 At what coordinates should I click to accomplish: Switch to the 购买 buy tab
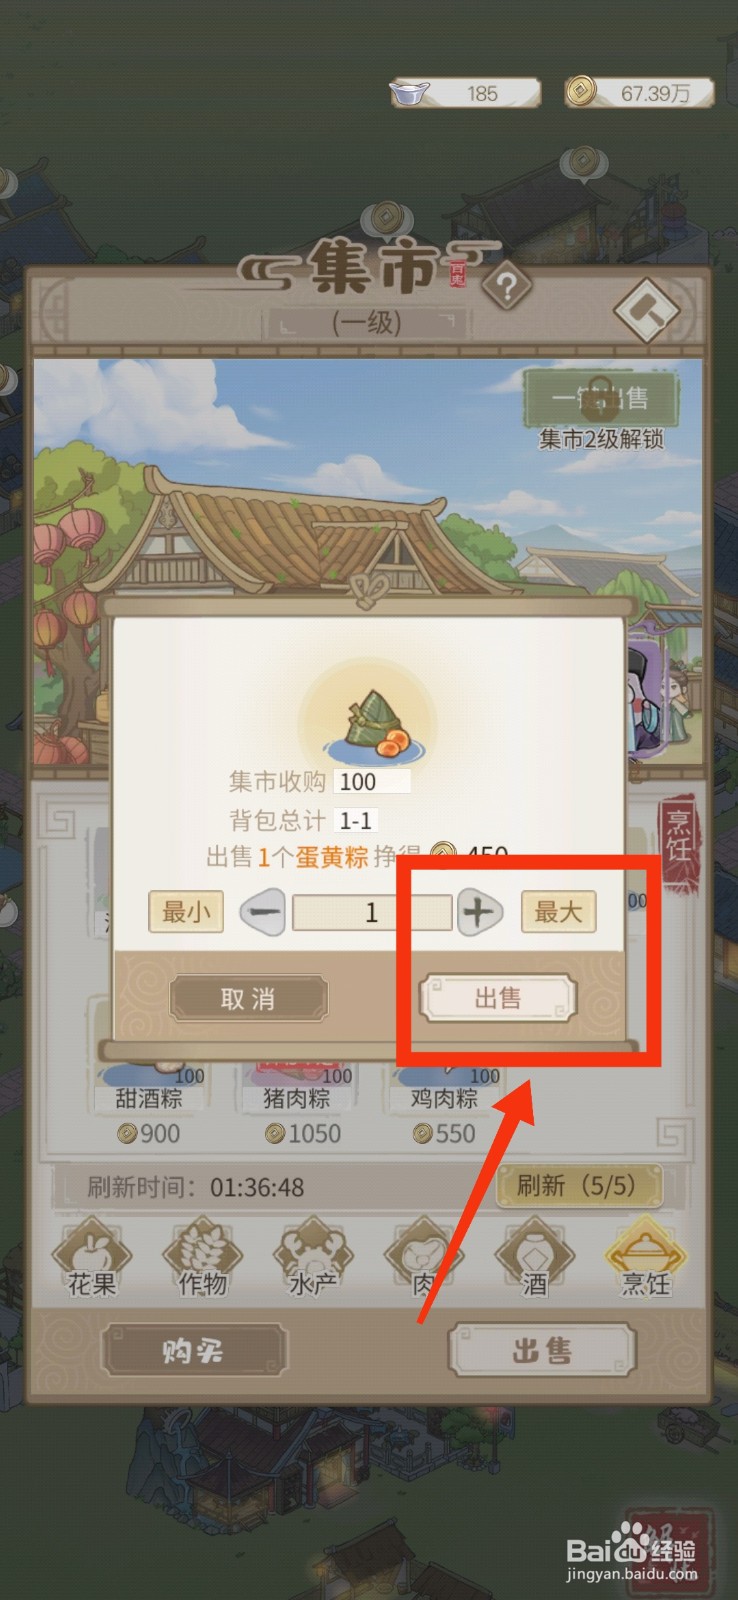194,1351
